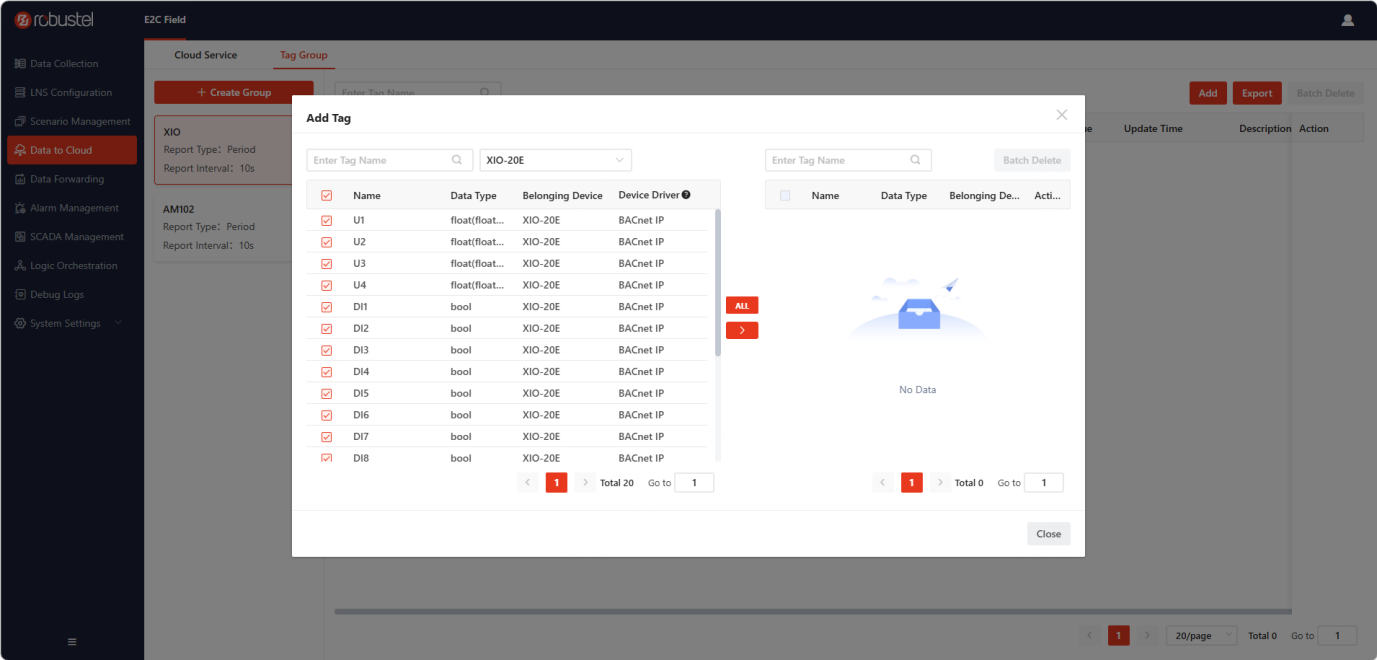Open the 20/page pagination dropdown
The image size is (1377, 660).
[x=1202, y=636]
